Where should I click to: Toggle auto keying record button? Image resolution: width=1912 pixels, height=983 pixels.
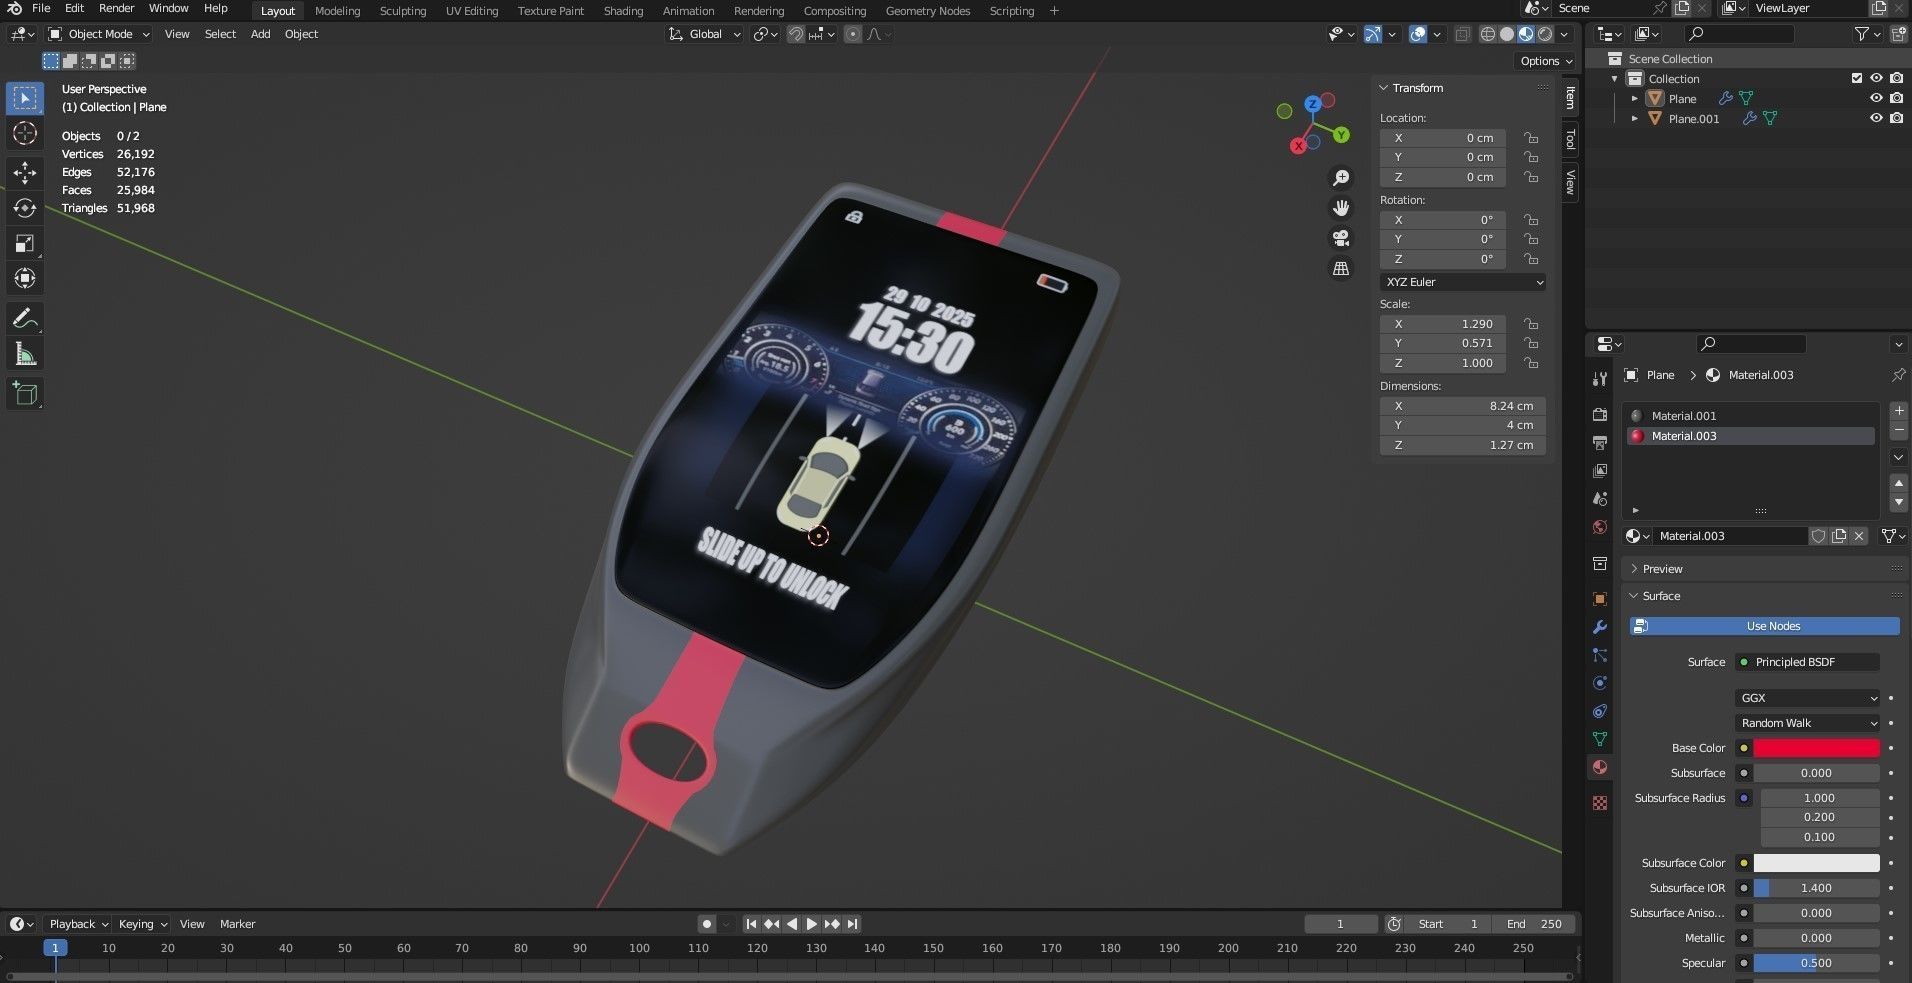(707, 924)
